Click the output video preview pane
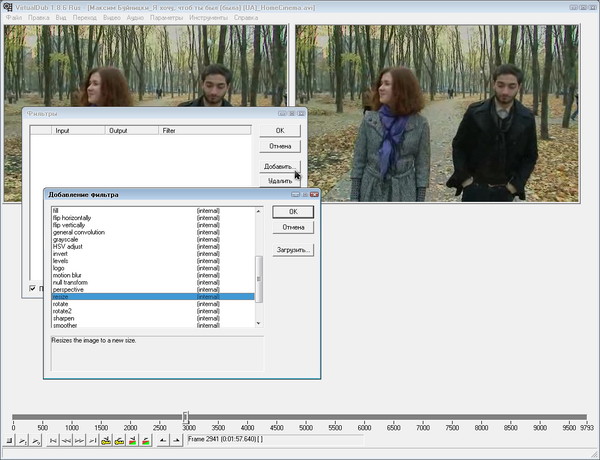The image size is (600, 460). (437, 113)
